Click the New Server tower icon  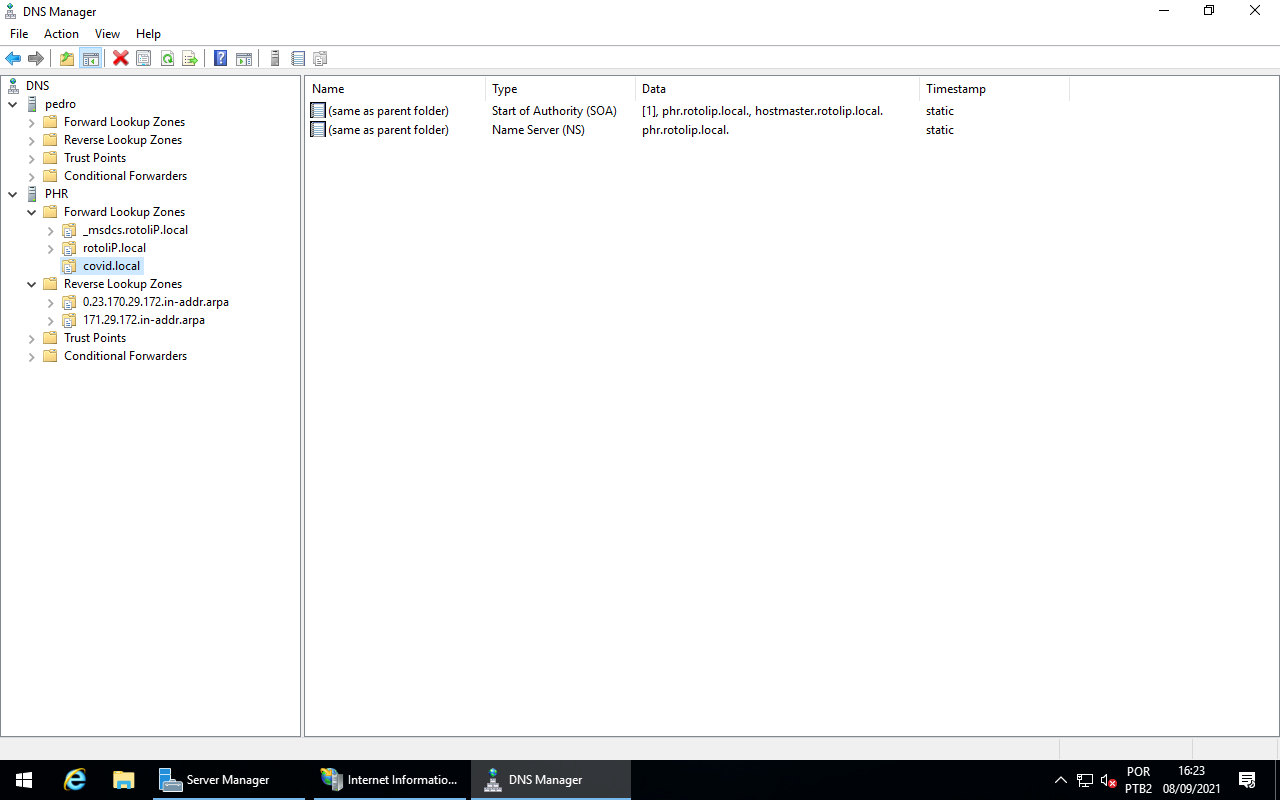[275, 59]
